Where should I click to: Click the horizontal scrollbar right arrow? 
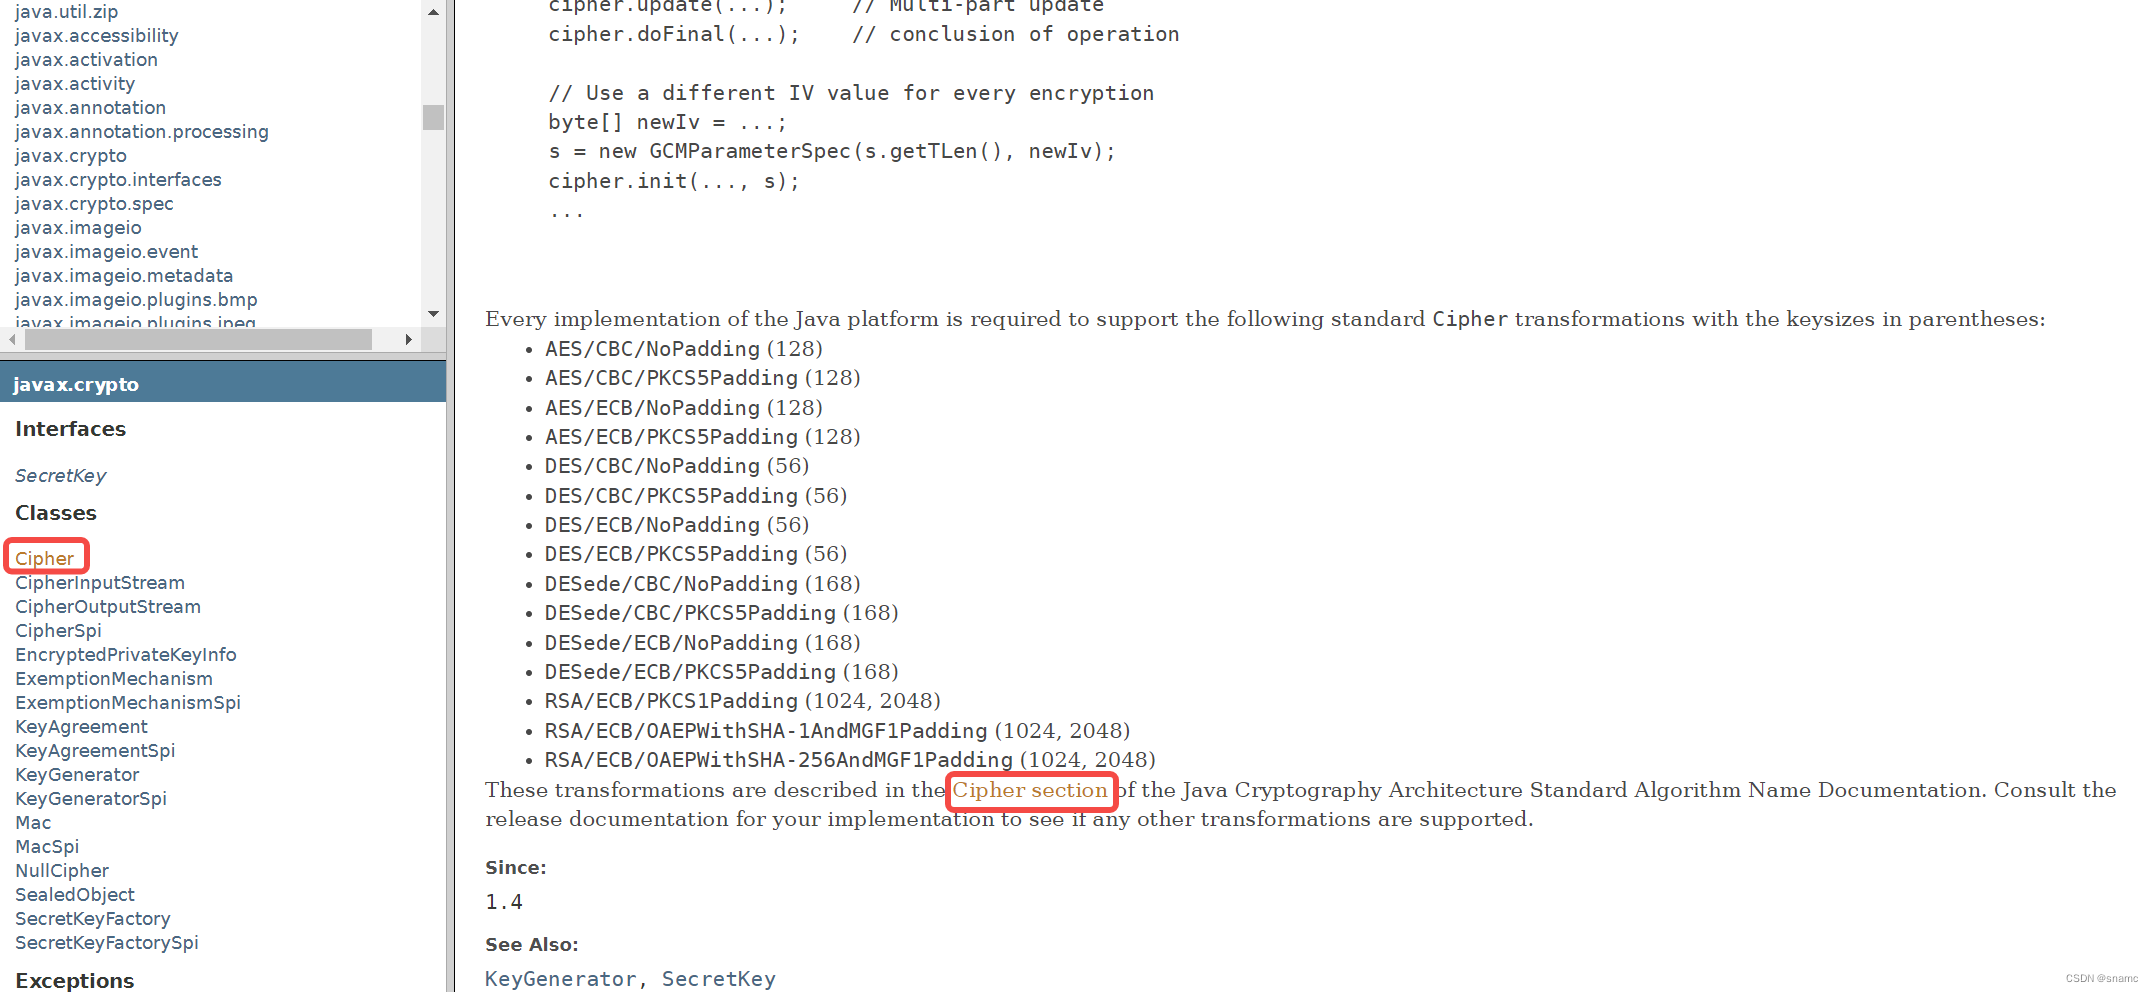[409, 339]
